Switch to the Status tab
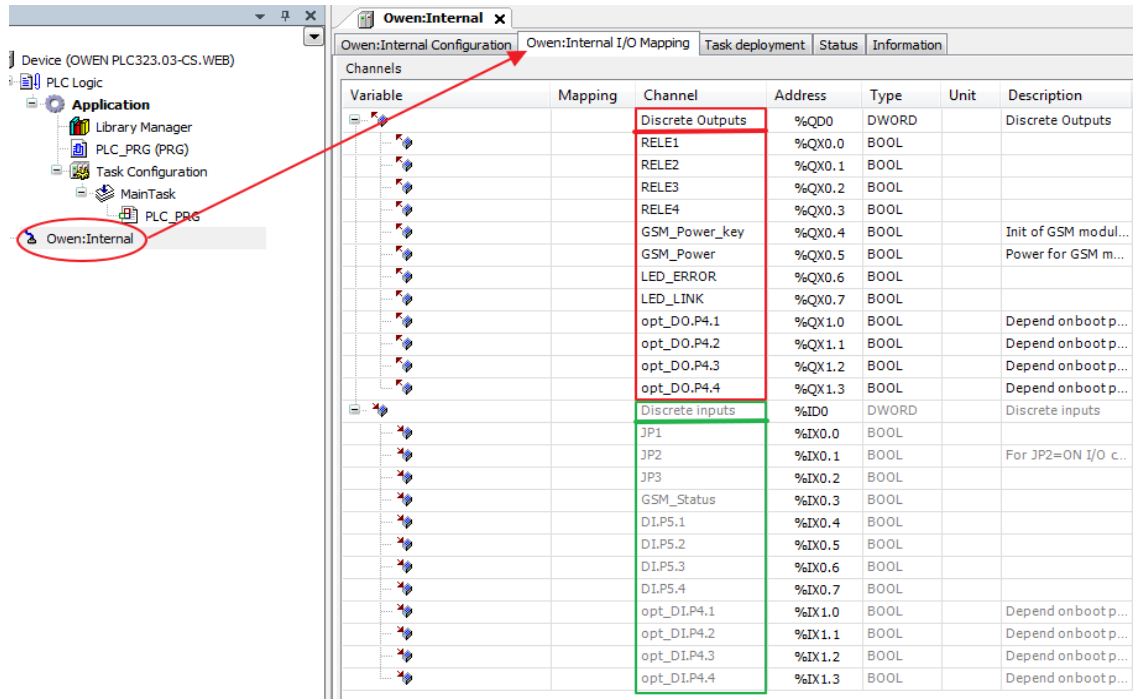 pos(840,45)
